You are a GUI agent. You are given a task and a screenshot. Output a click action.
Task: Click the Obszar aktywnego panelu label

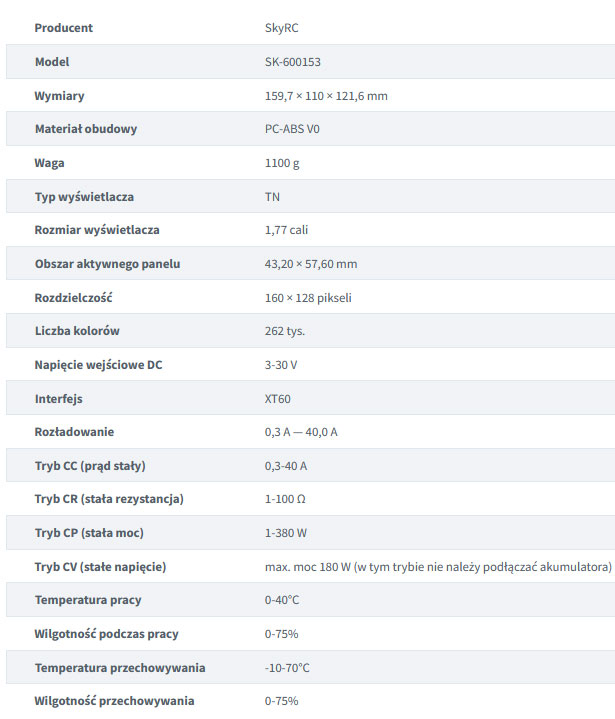point(107,264)
